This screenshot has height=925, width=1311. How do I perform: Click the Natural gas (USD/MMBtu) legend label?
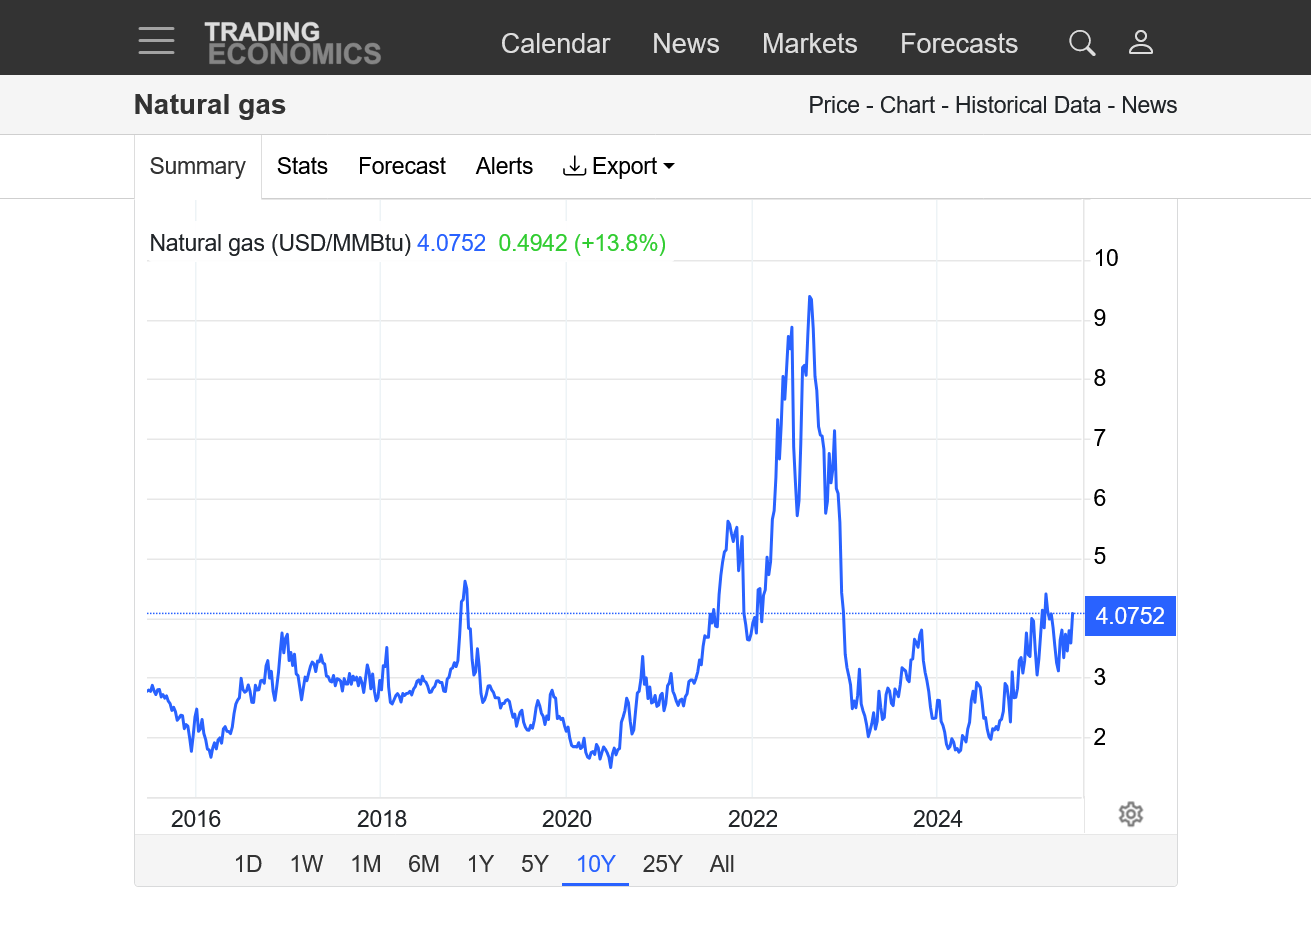280,243
